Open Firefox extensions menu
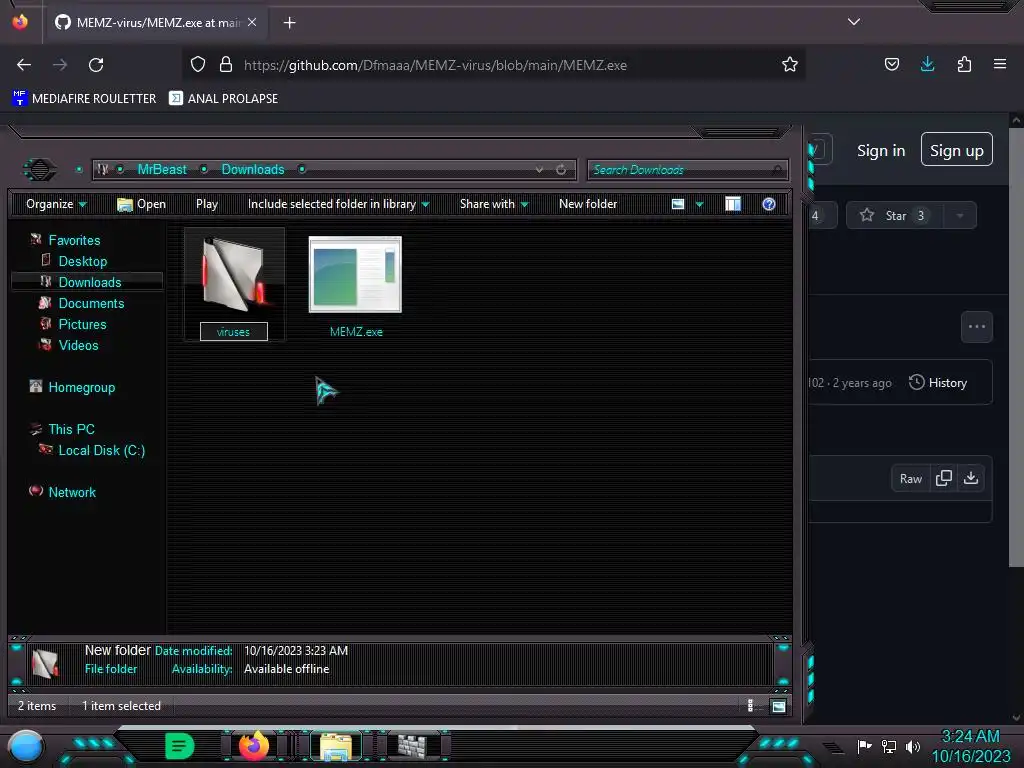This screenshot has height=768, width=1024. (x=964, y=64)
